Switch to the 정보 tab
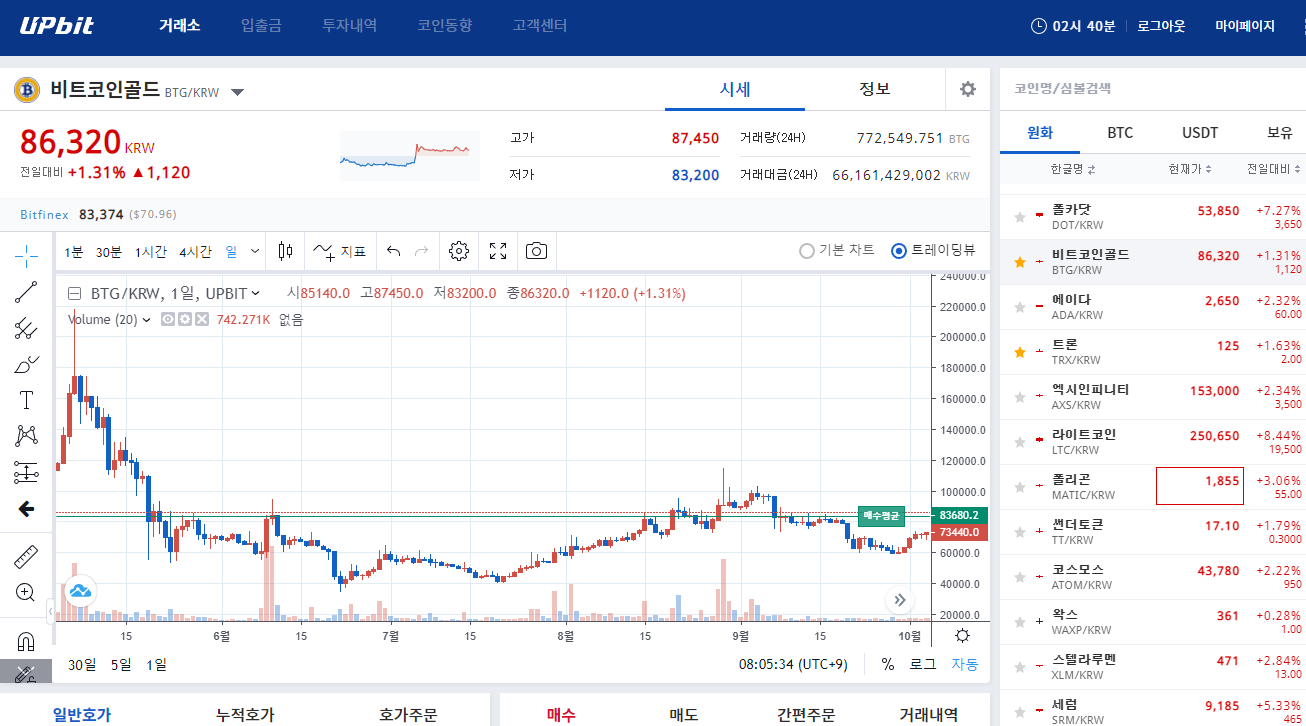1306x726 pixels. pyautogui.click(x=875, y=89)
